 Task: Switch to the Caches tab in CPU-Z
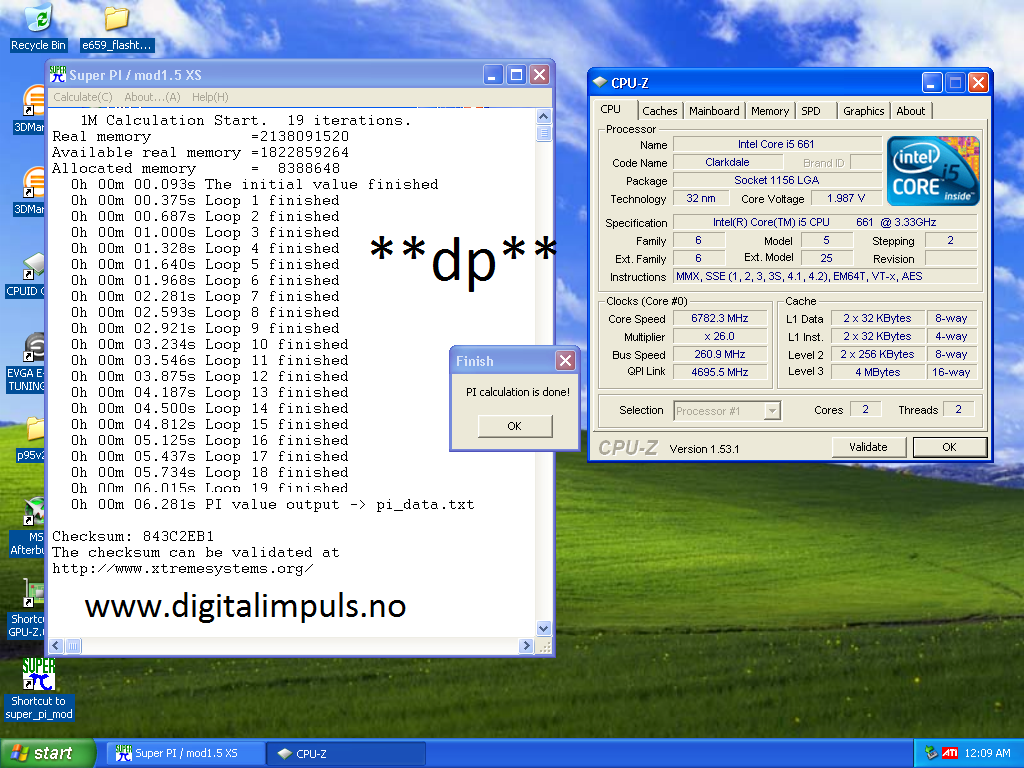[660, 111]
